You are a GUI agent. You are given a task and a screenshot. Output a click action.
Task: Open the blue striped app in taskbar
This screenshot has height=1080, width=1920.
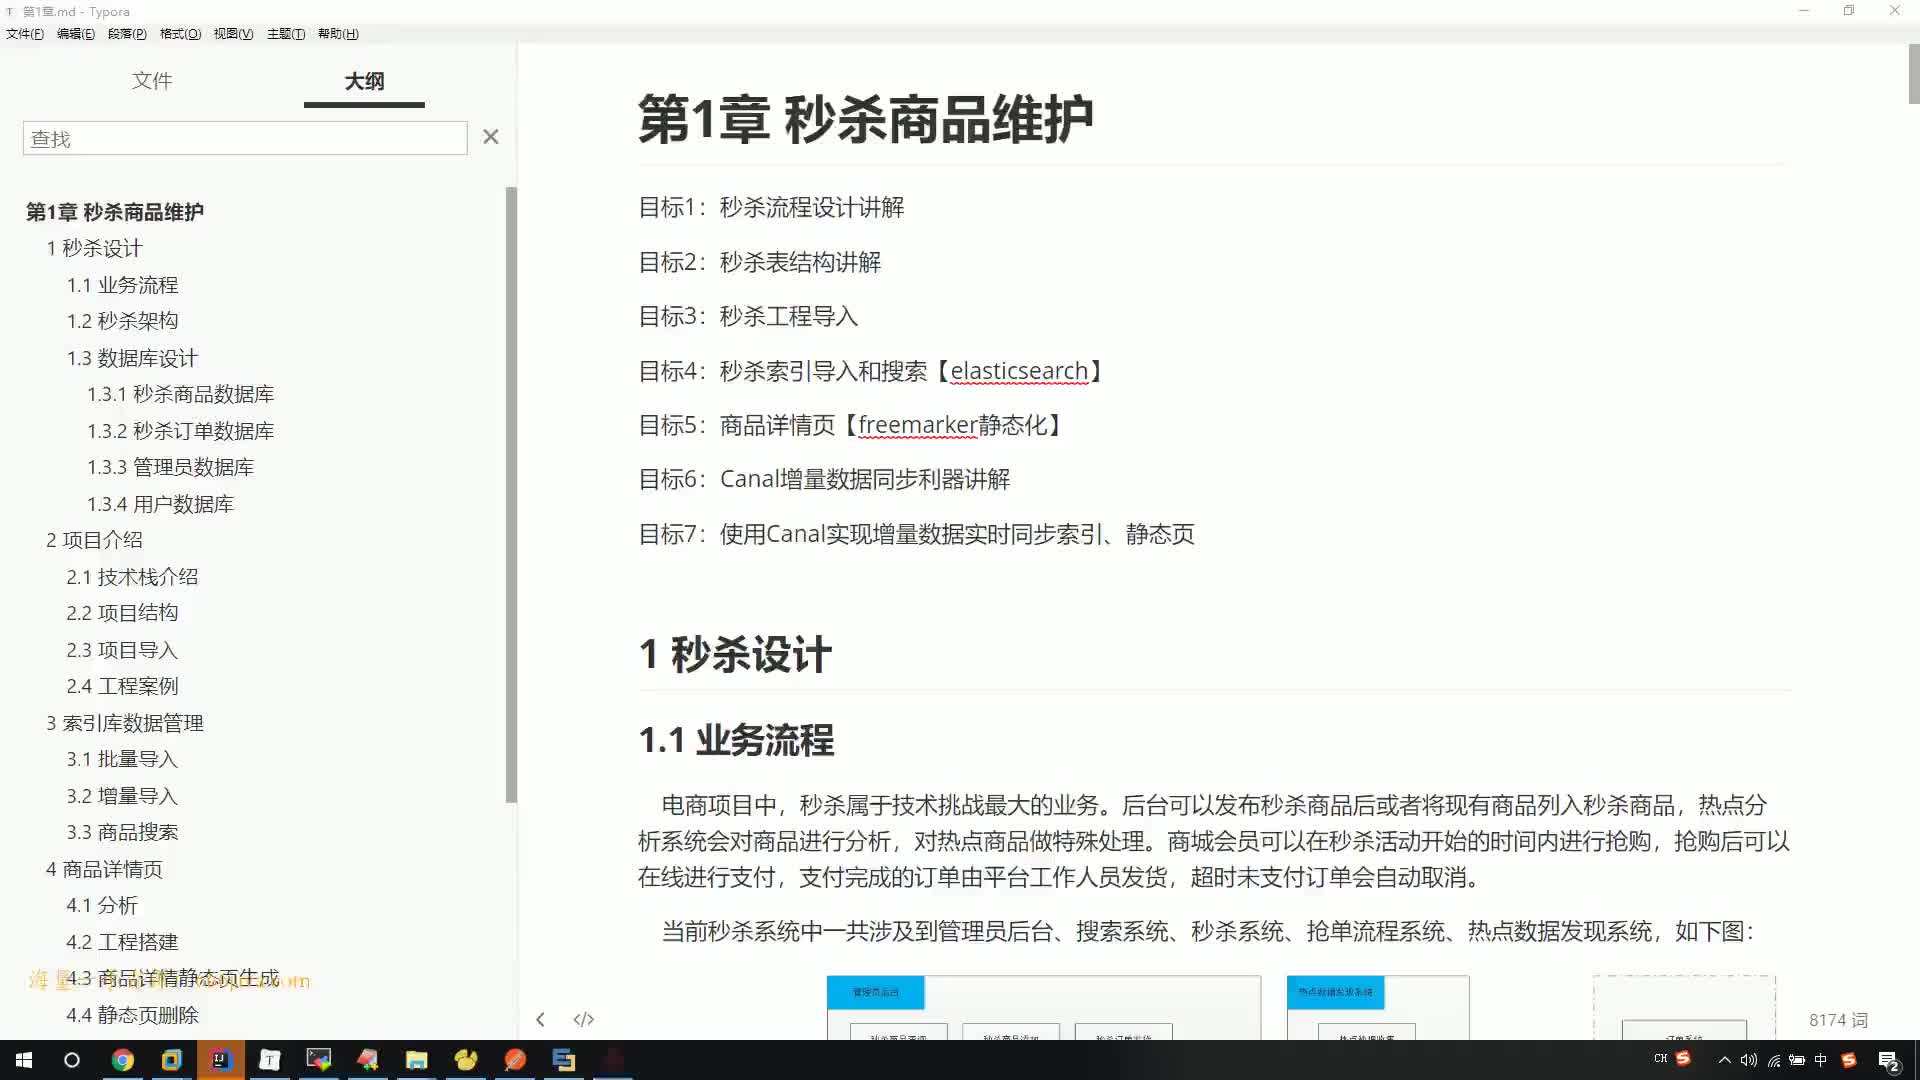pos(564,1060)
